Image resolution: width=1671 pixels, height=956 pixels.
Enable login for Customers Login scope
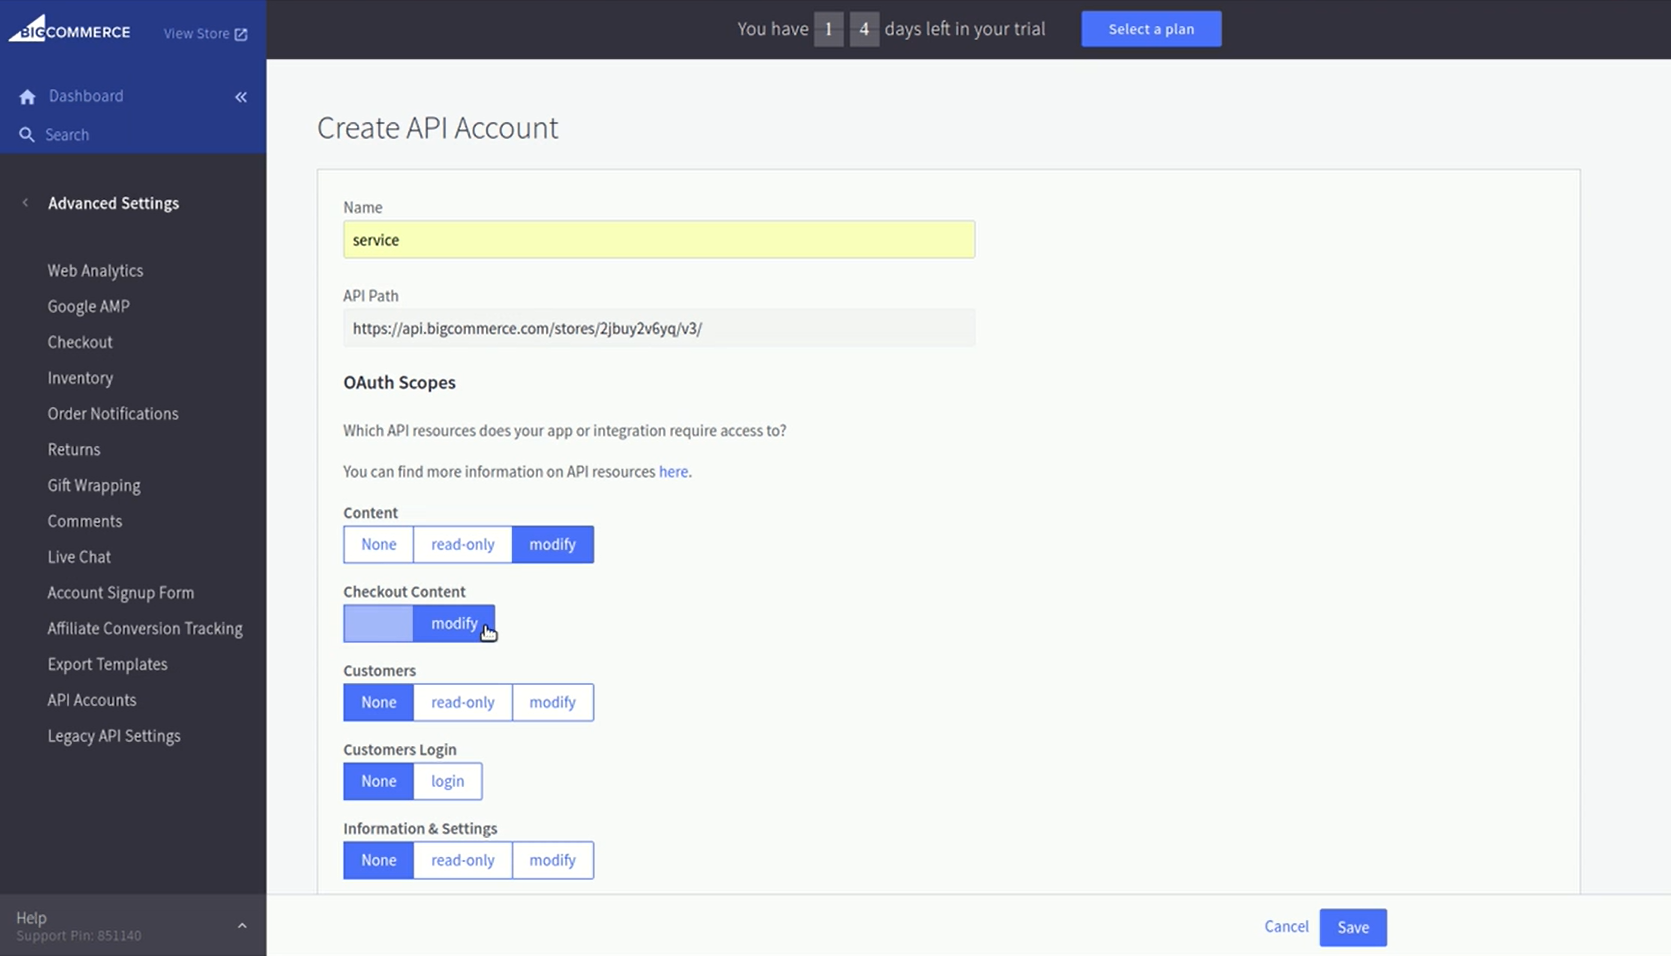click(x=447, y=782)
